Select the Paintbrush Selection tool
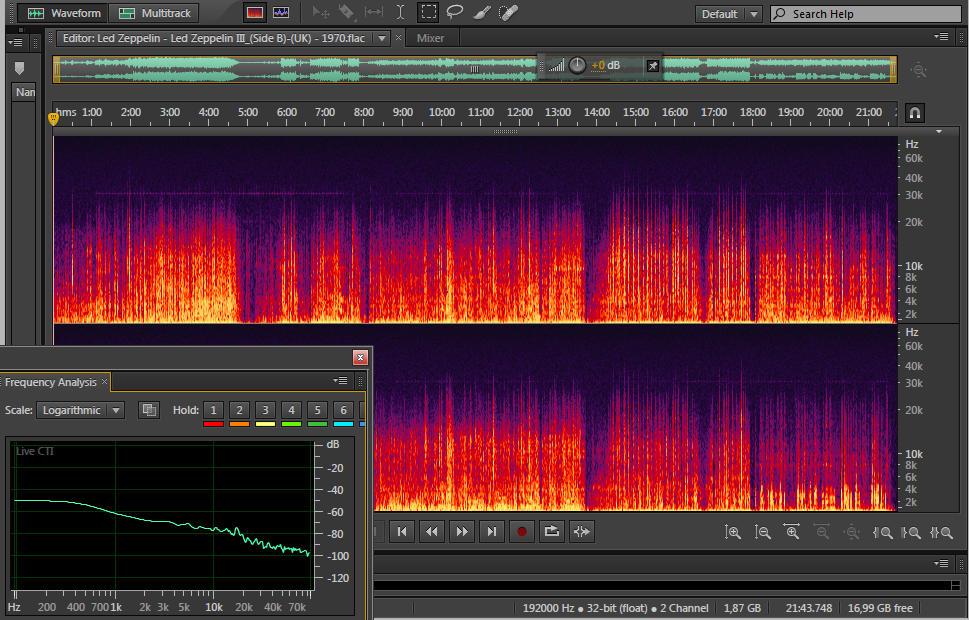 (x=481, y=12)
